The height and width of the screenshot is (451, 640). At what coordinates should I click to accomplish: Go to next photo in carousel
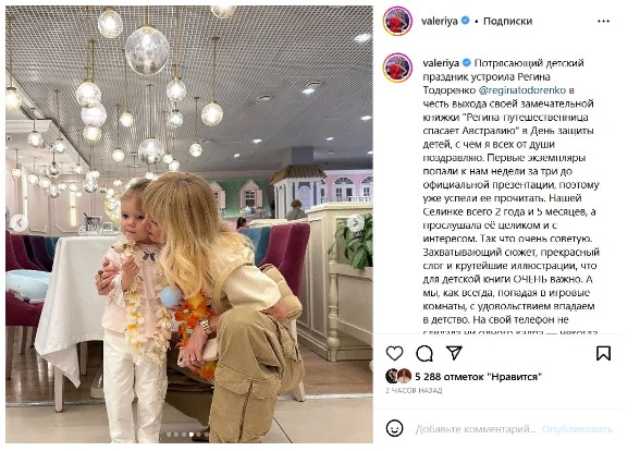355,223
